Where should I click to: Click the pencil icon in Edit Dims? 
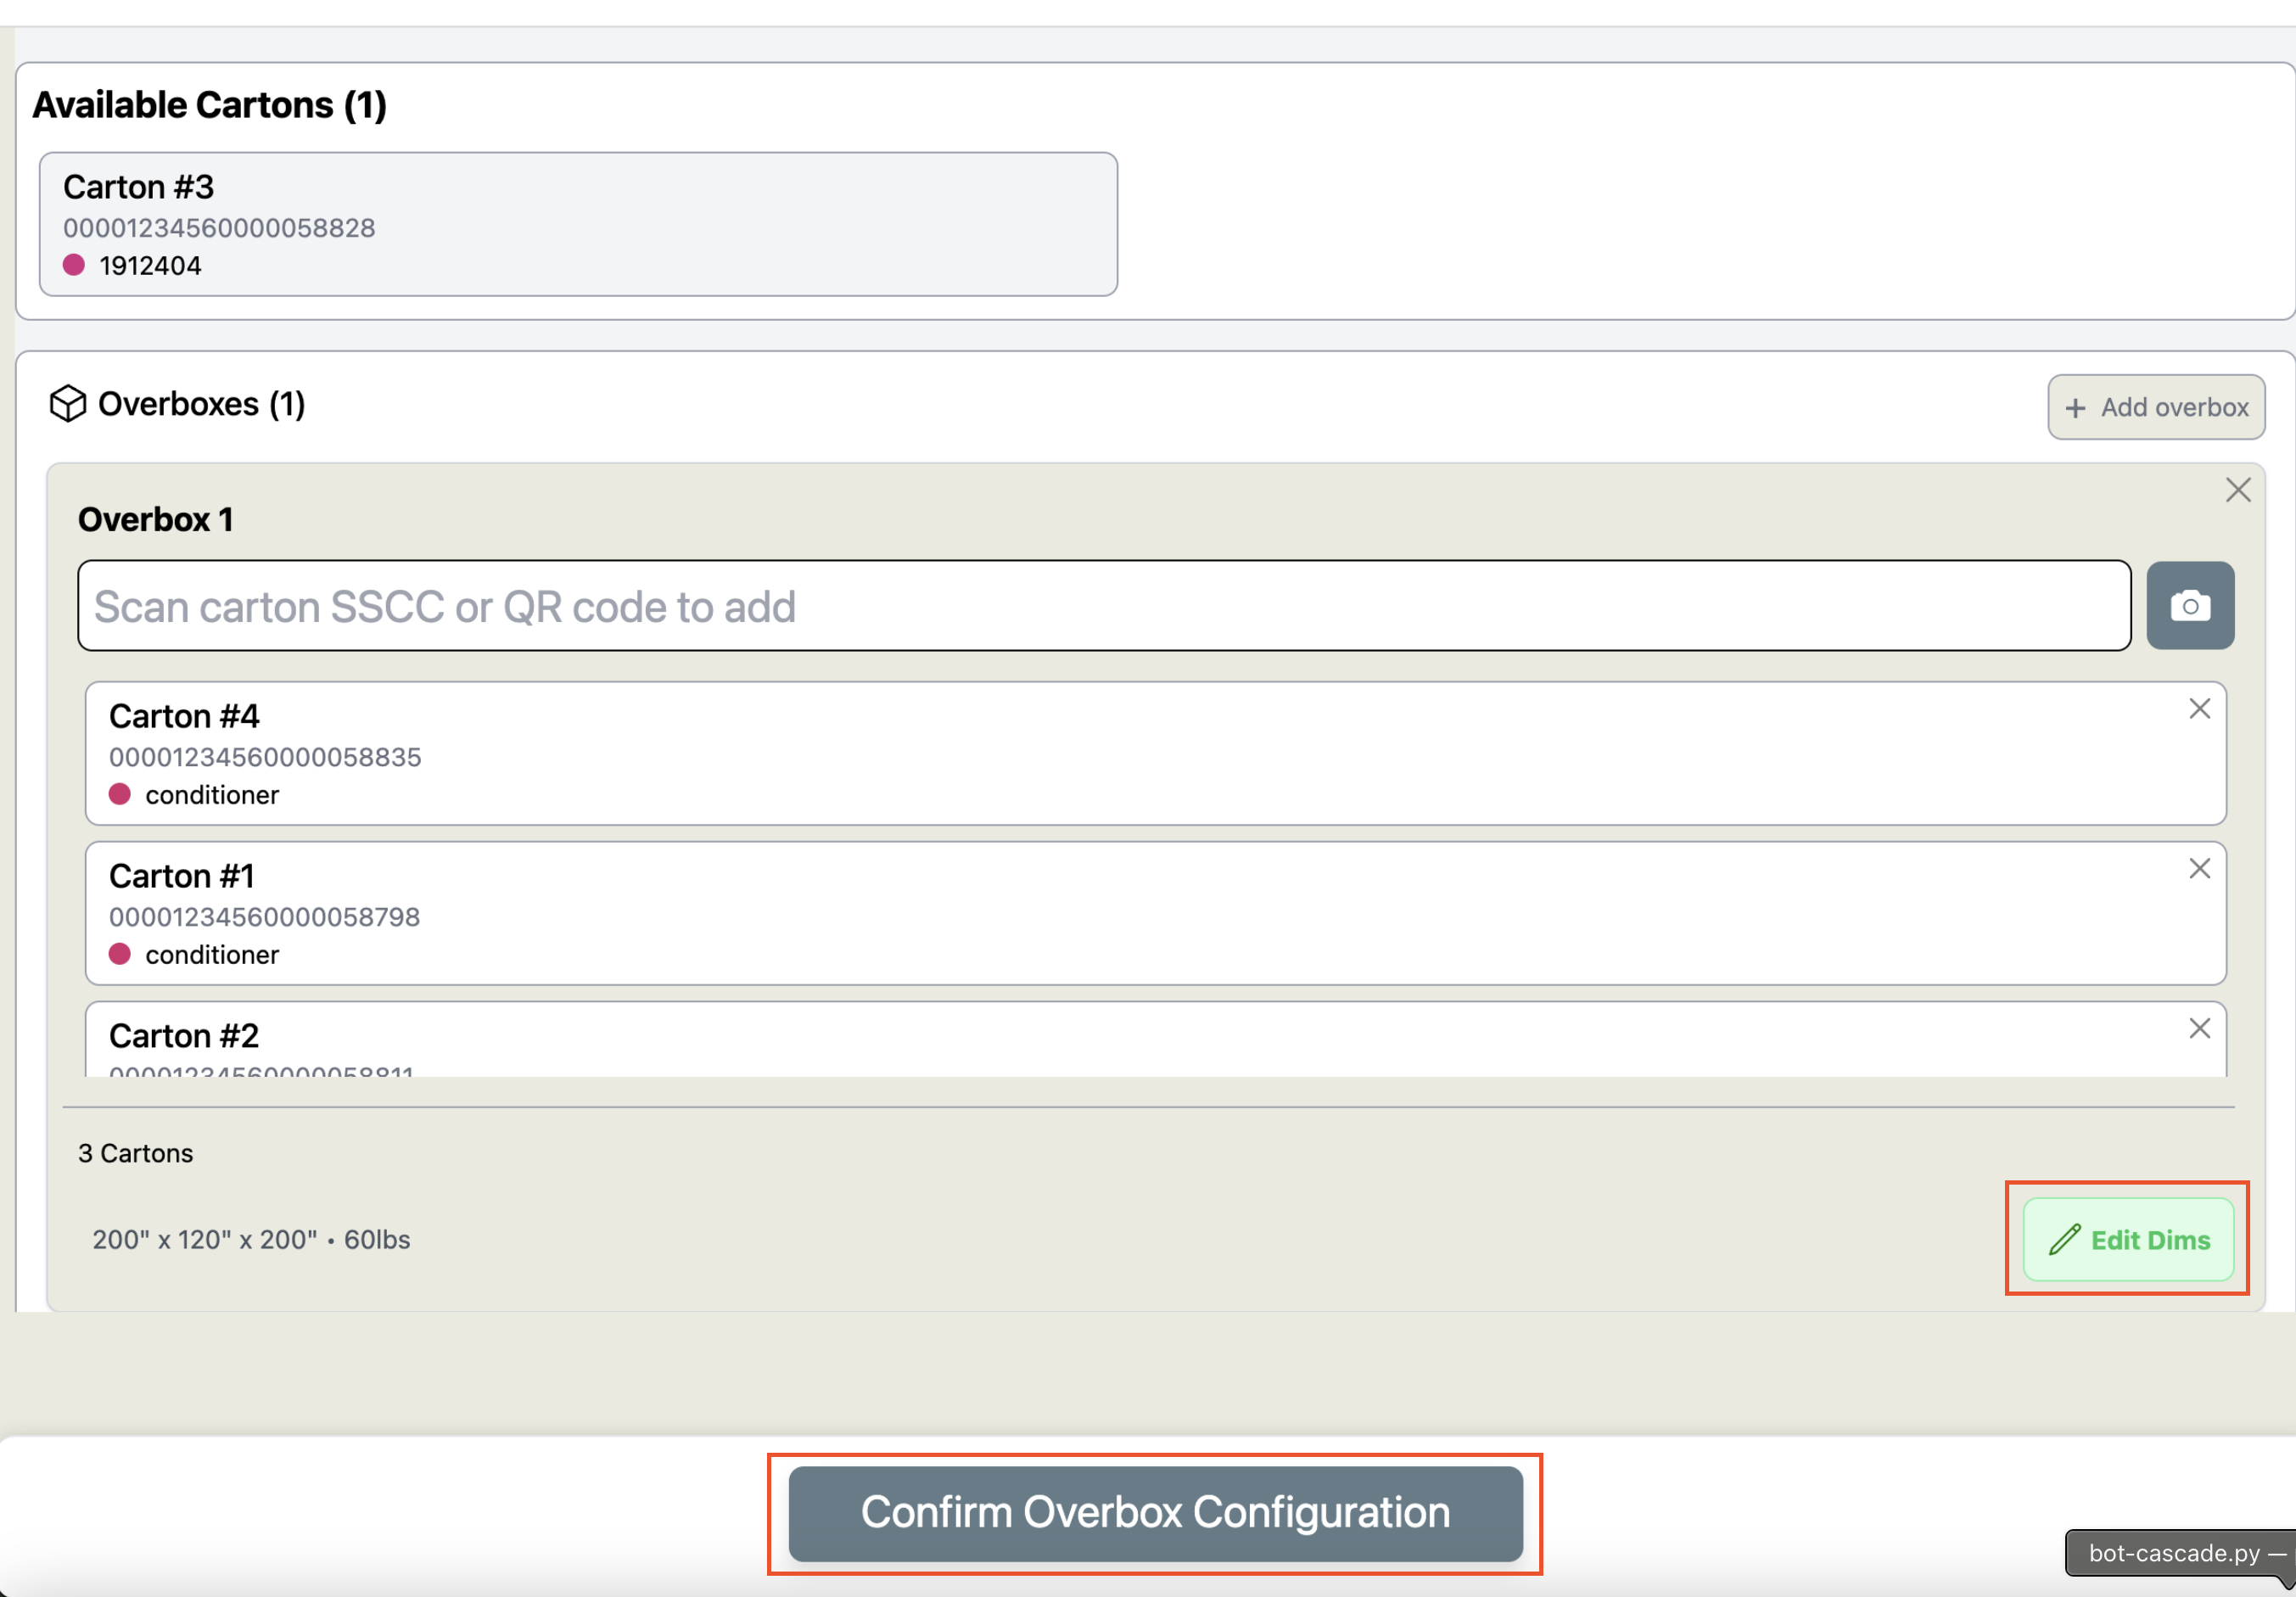[2064, 1240]
